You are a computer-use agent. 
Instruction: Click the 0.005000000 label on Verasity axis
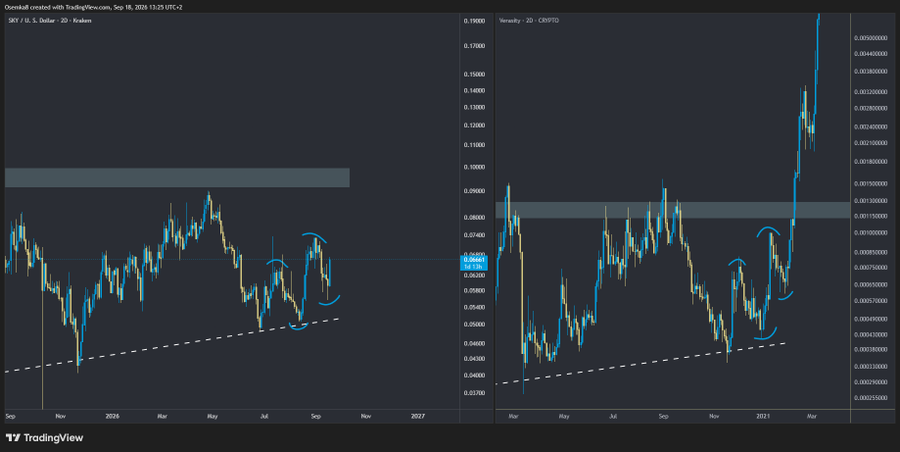[871, 38]
